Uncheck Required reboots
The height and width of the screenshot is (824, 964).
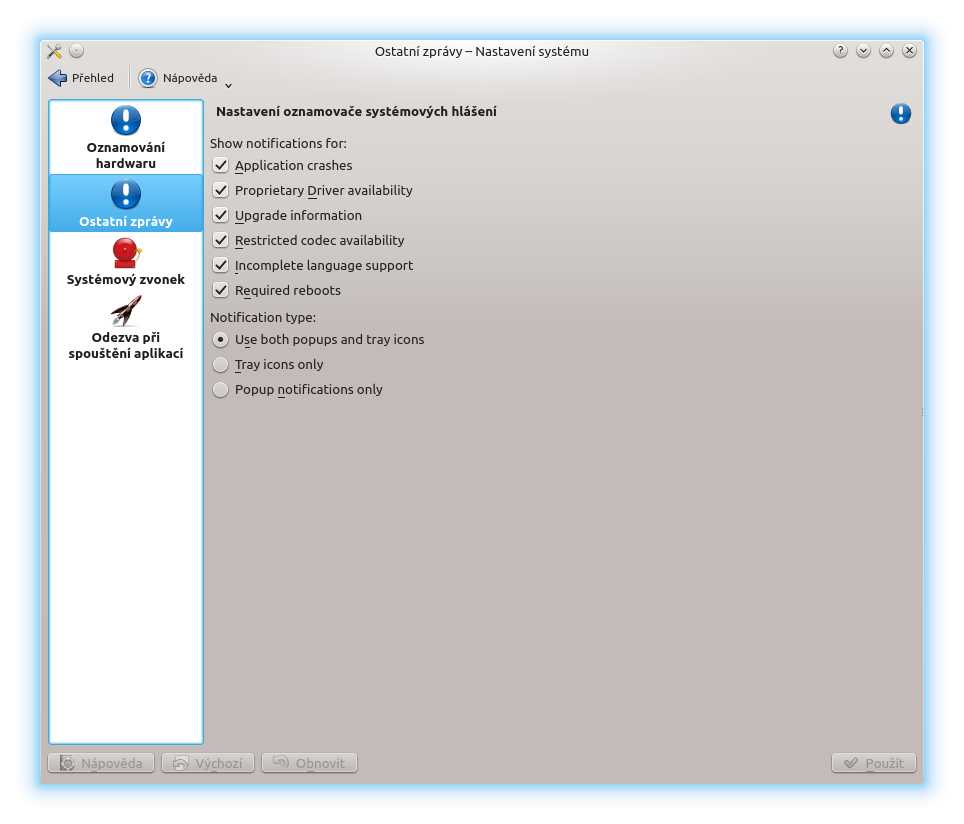[x=221, y=290]
